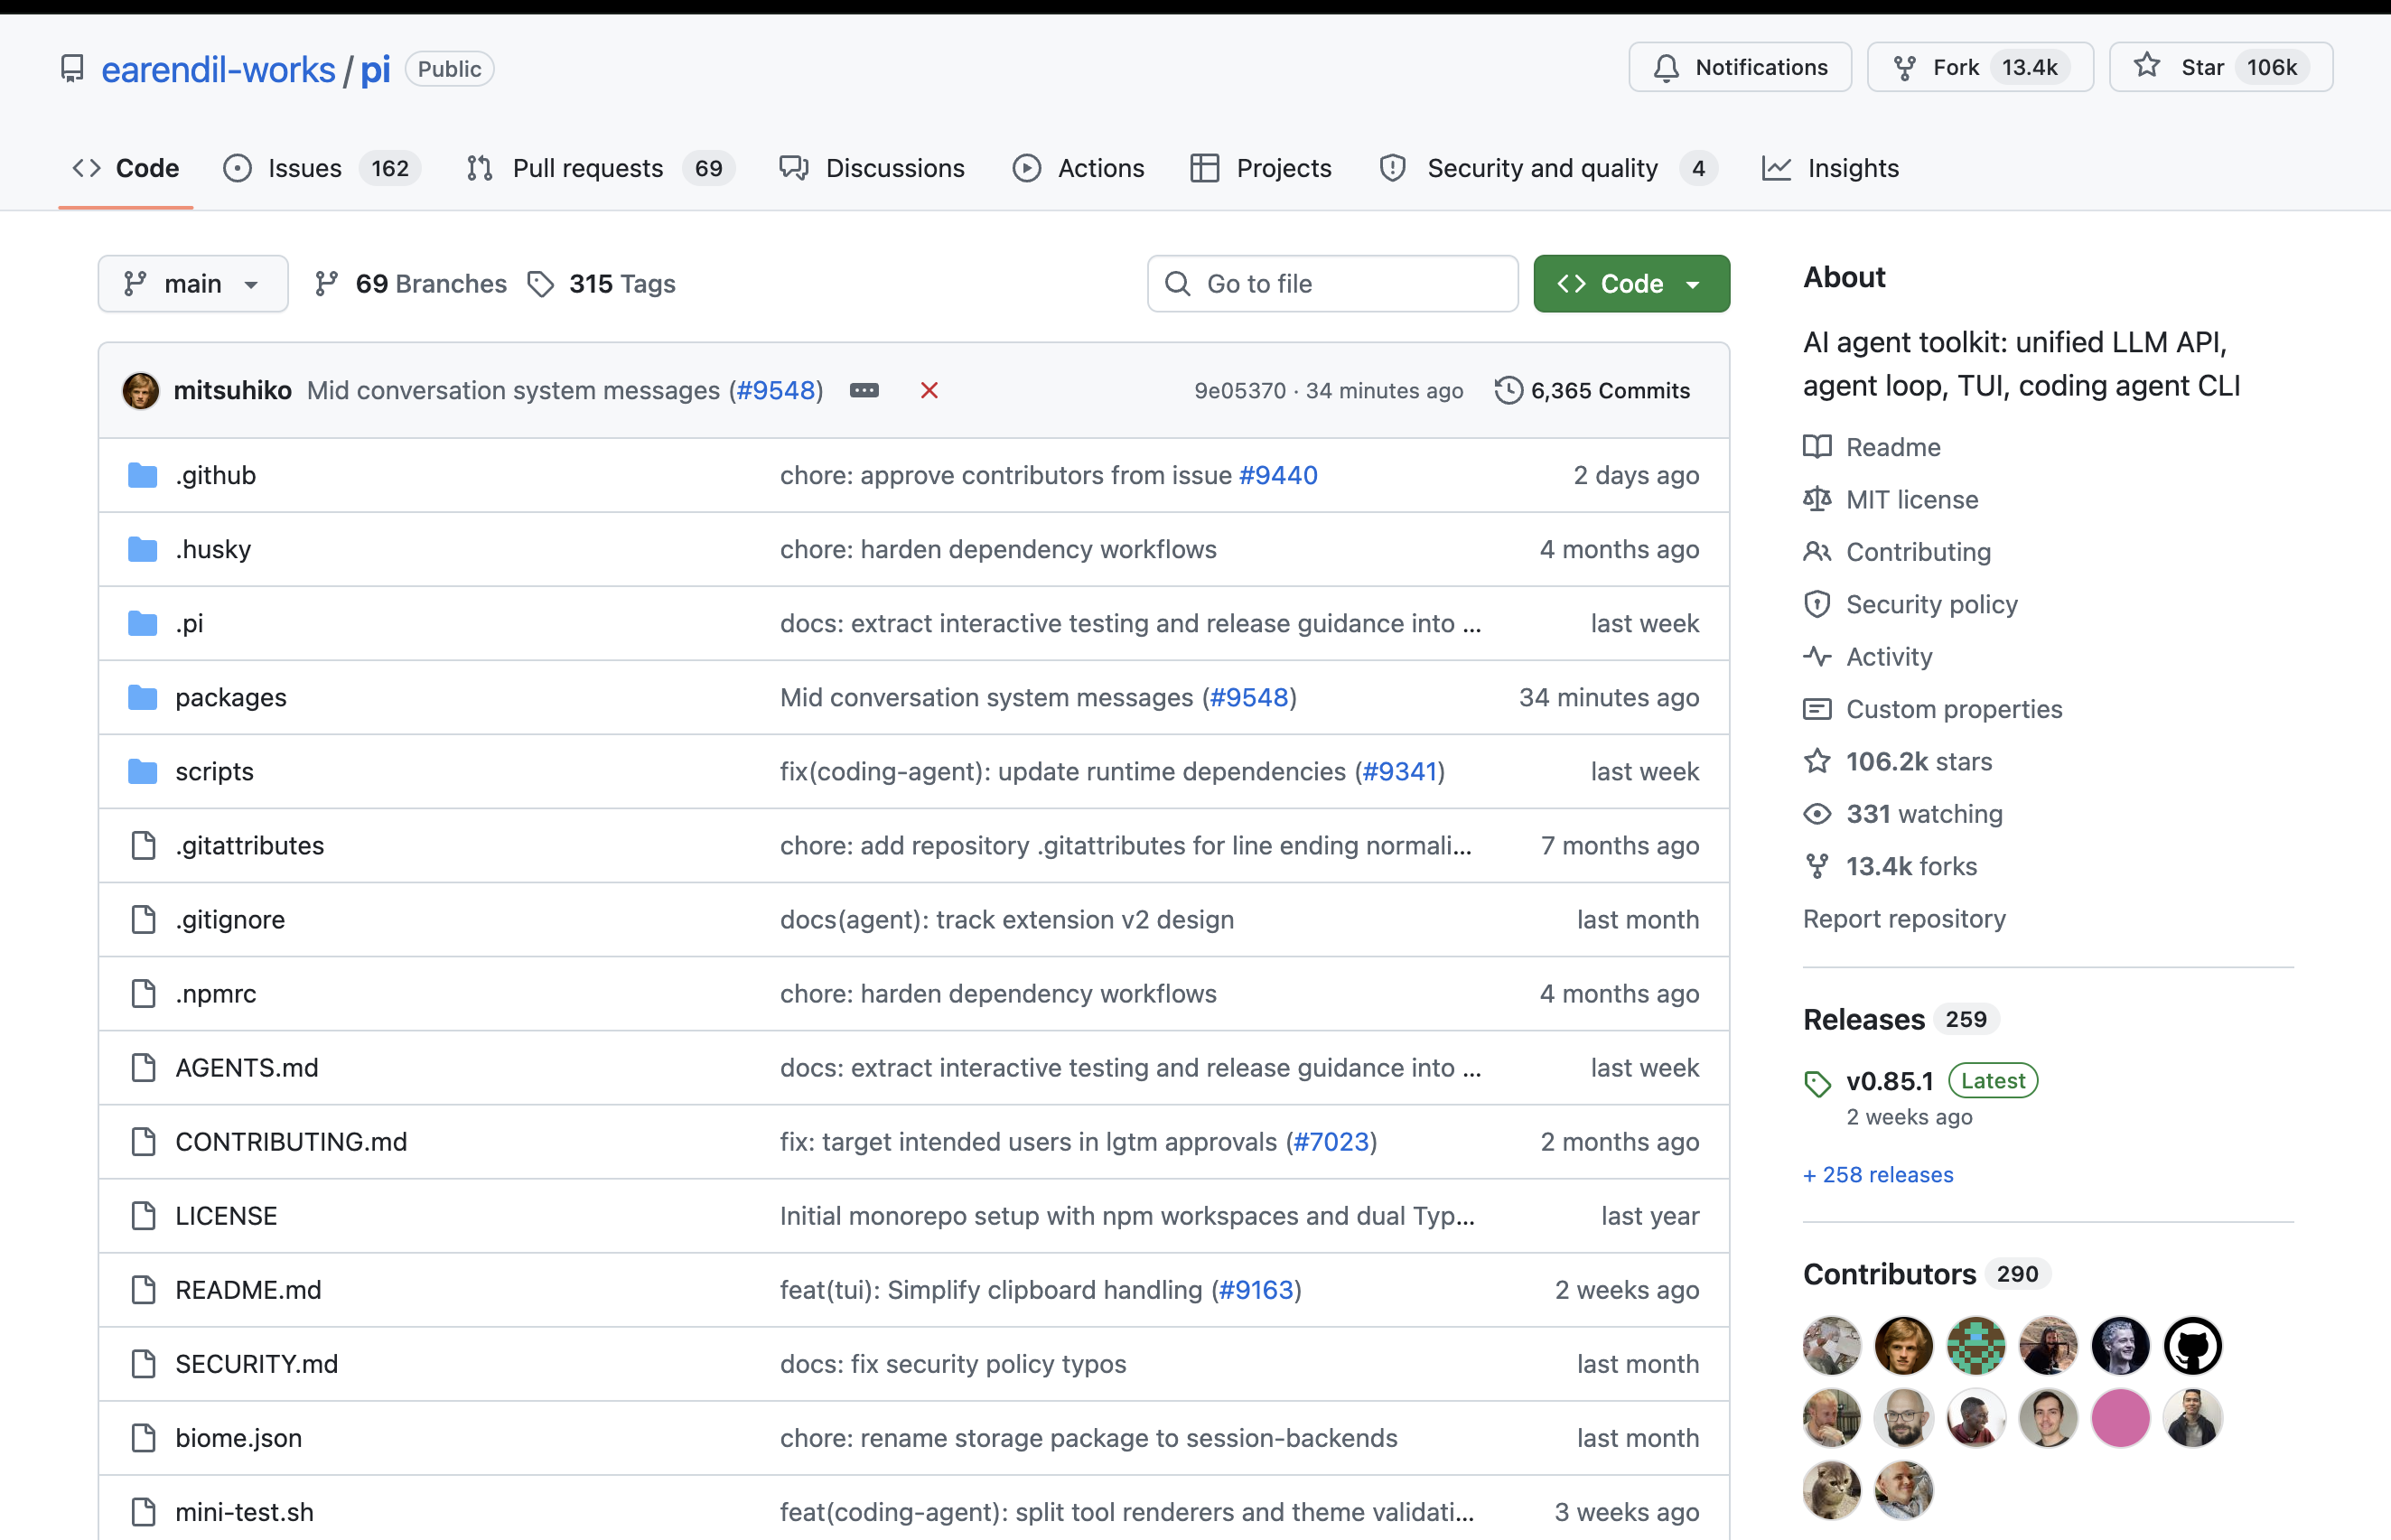Screen dimensions: 2391x1540
Task: Open the pi repository name link
Action: (x=375, y=69)
